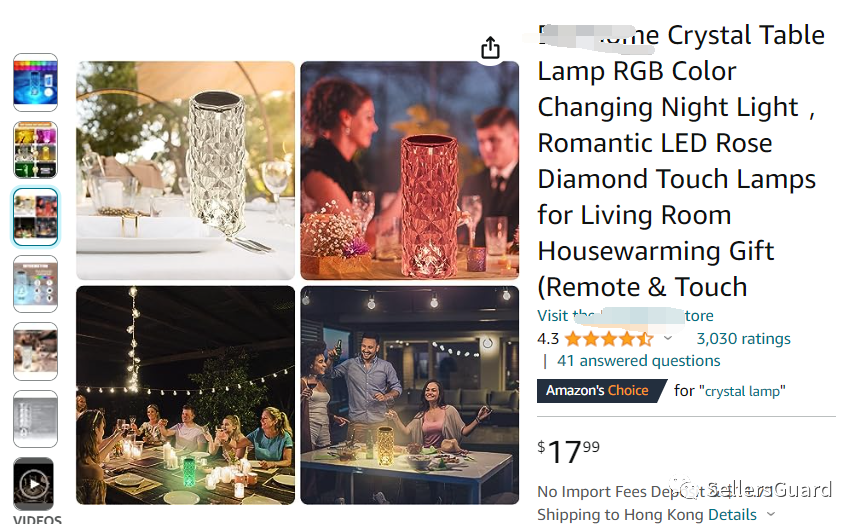Click the Amazon's Choice badge
Screen dimensions: 860x524
[601, 391]
